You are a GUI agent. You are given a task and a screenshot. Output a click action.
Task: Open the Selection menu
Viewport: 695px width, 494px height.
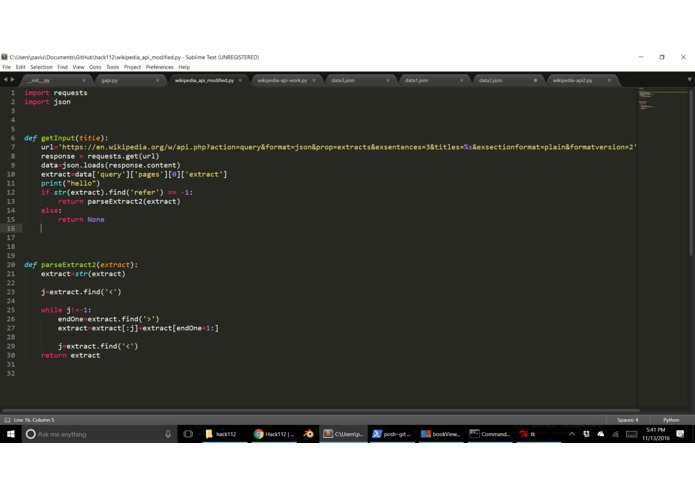click(x=41, y=67)
